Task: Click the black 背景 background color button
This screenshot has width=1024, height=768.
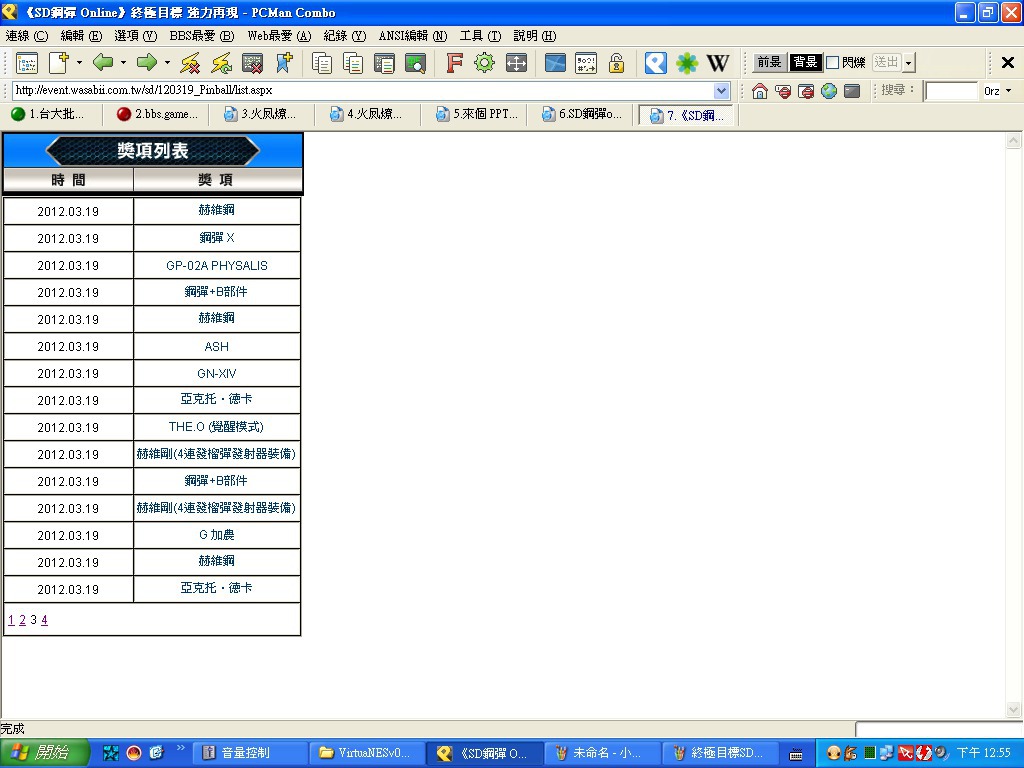Action: 805,63
